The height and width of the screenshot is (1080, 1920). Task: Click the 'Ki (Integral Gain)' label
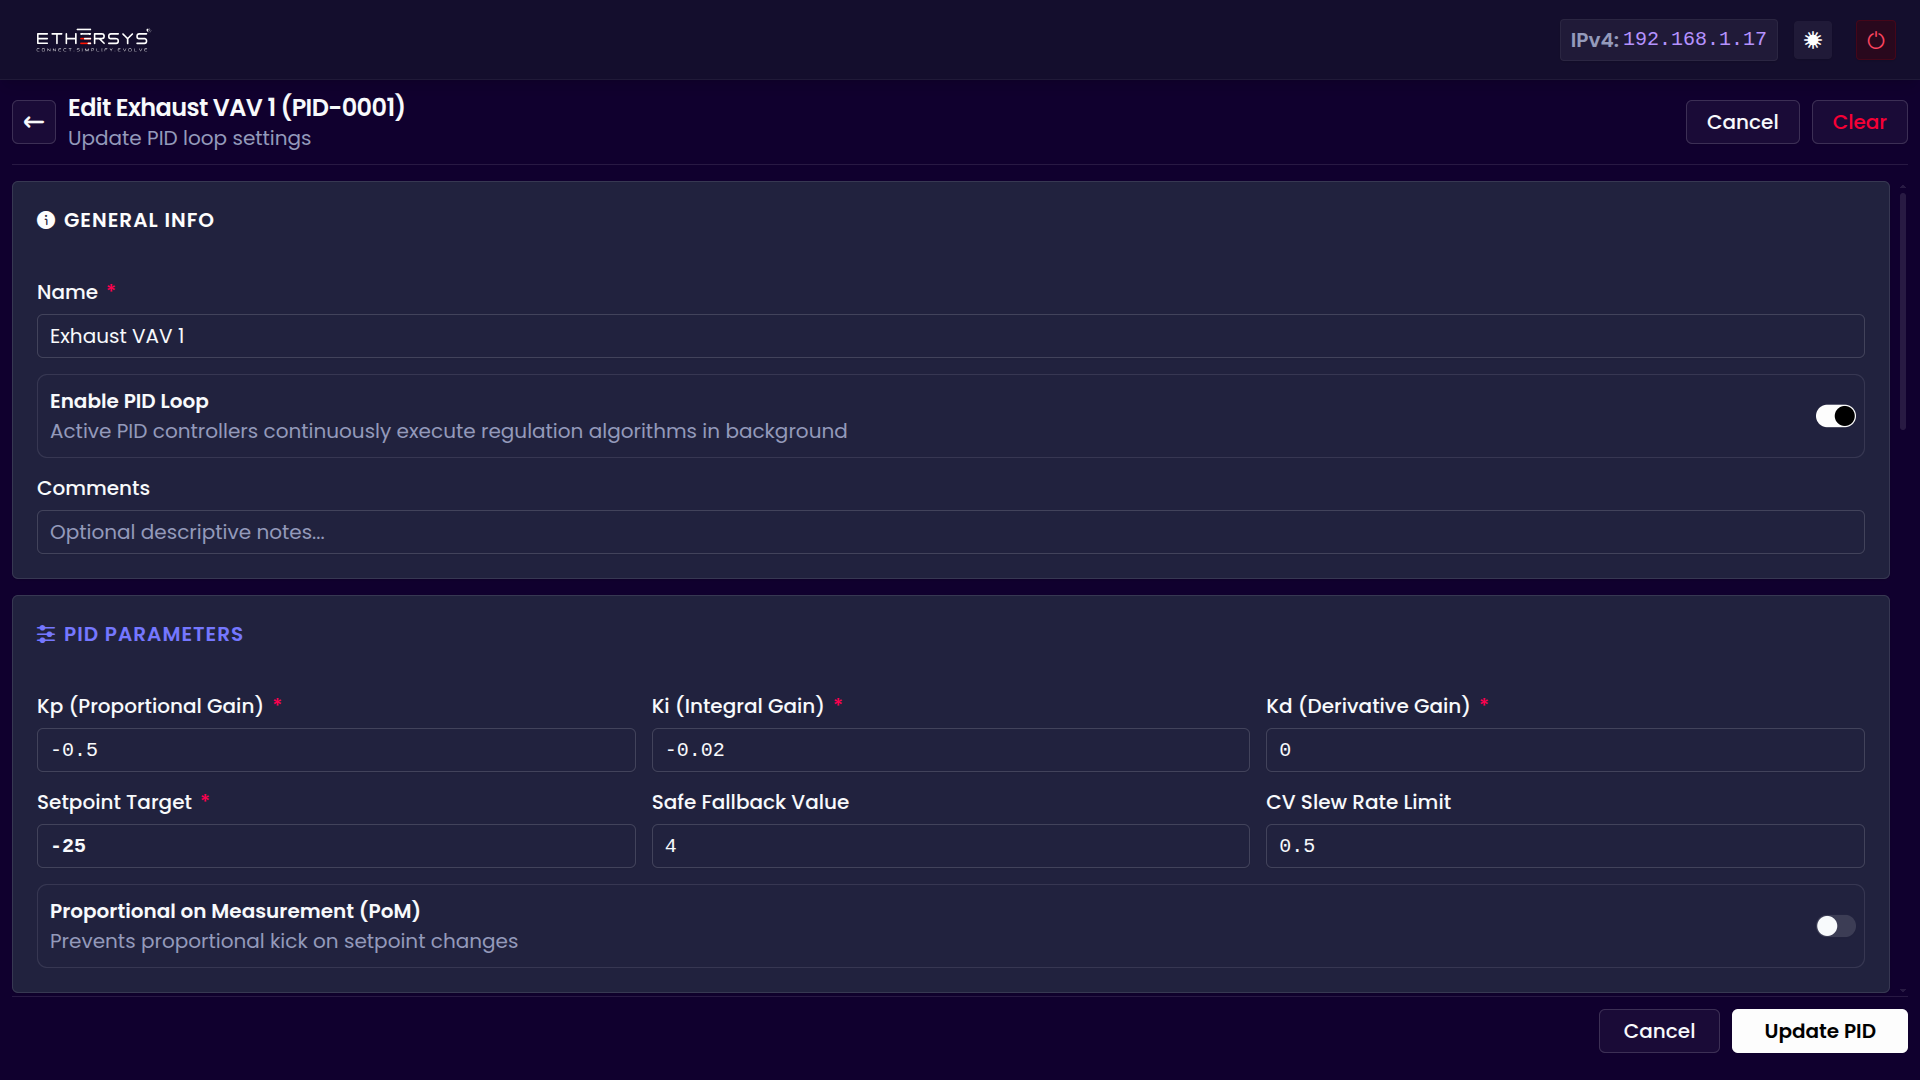click(x=738, y=706)
